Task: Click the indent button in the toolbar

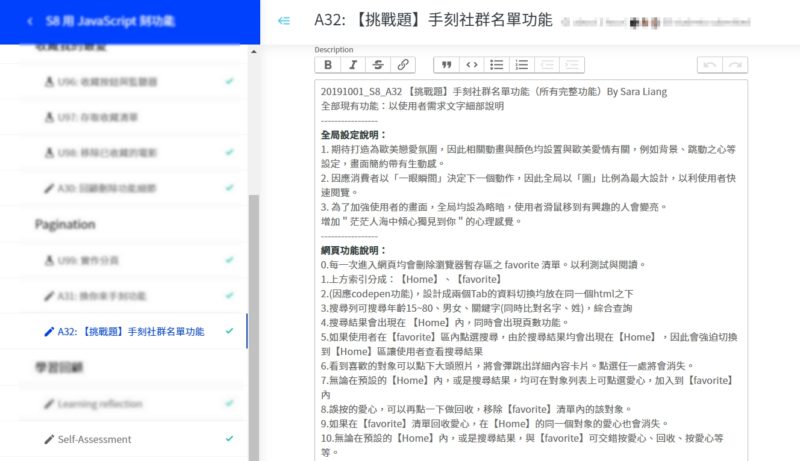Action: 571,65
